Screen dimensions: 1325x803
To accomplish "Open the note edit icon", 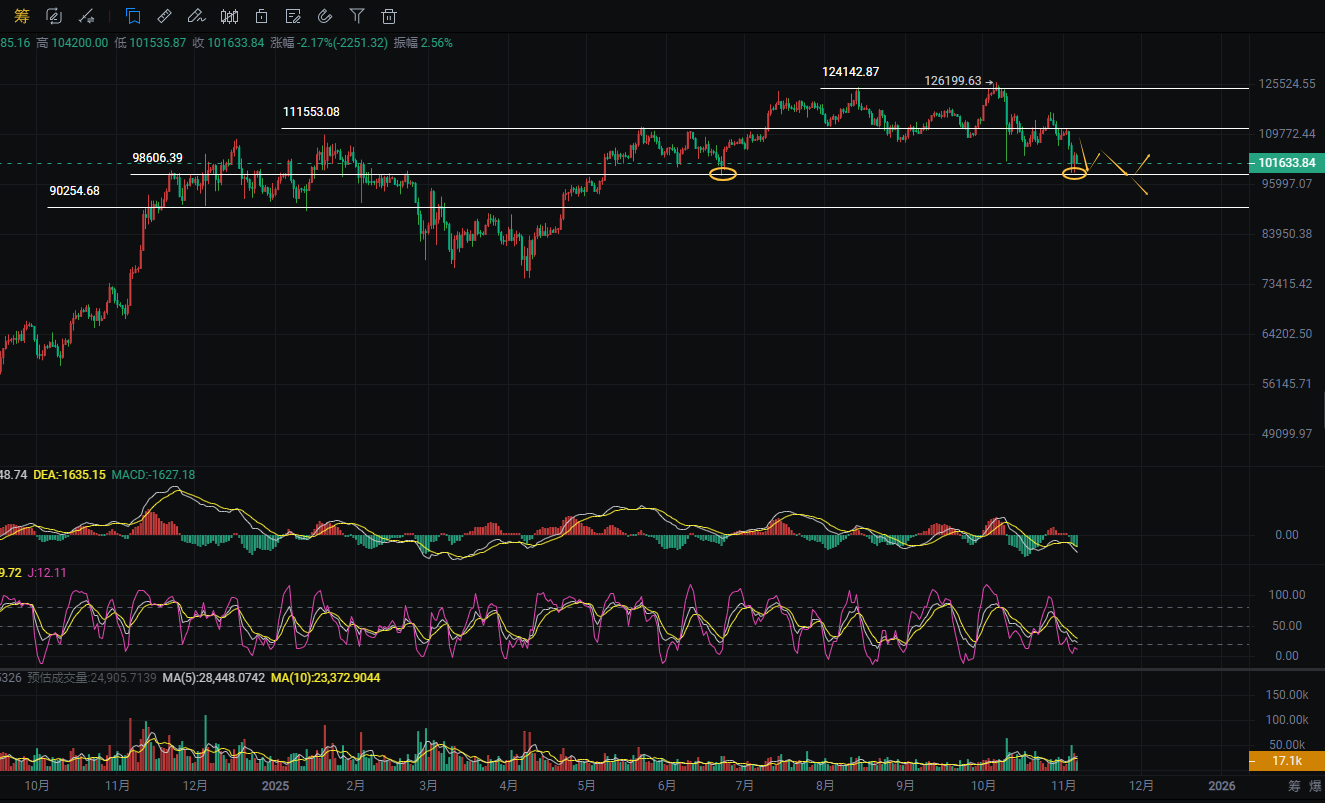I will pyautogui.click(x=293, y=16).
